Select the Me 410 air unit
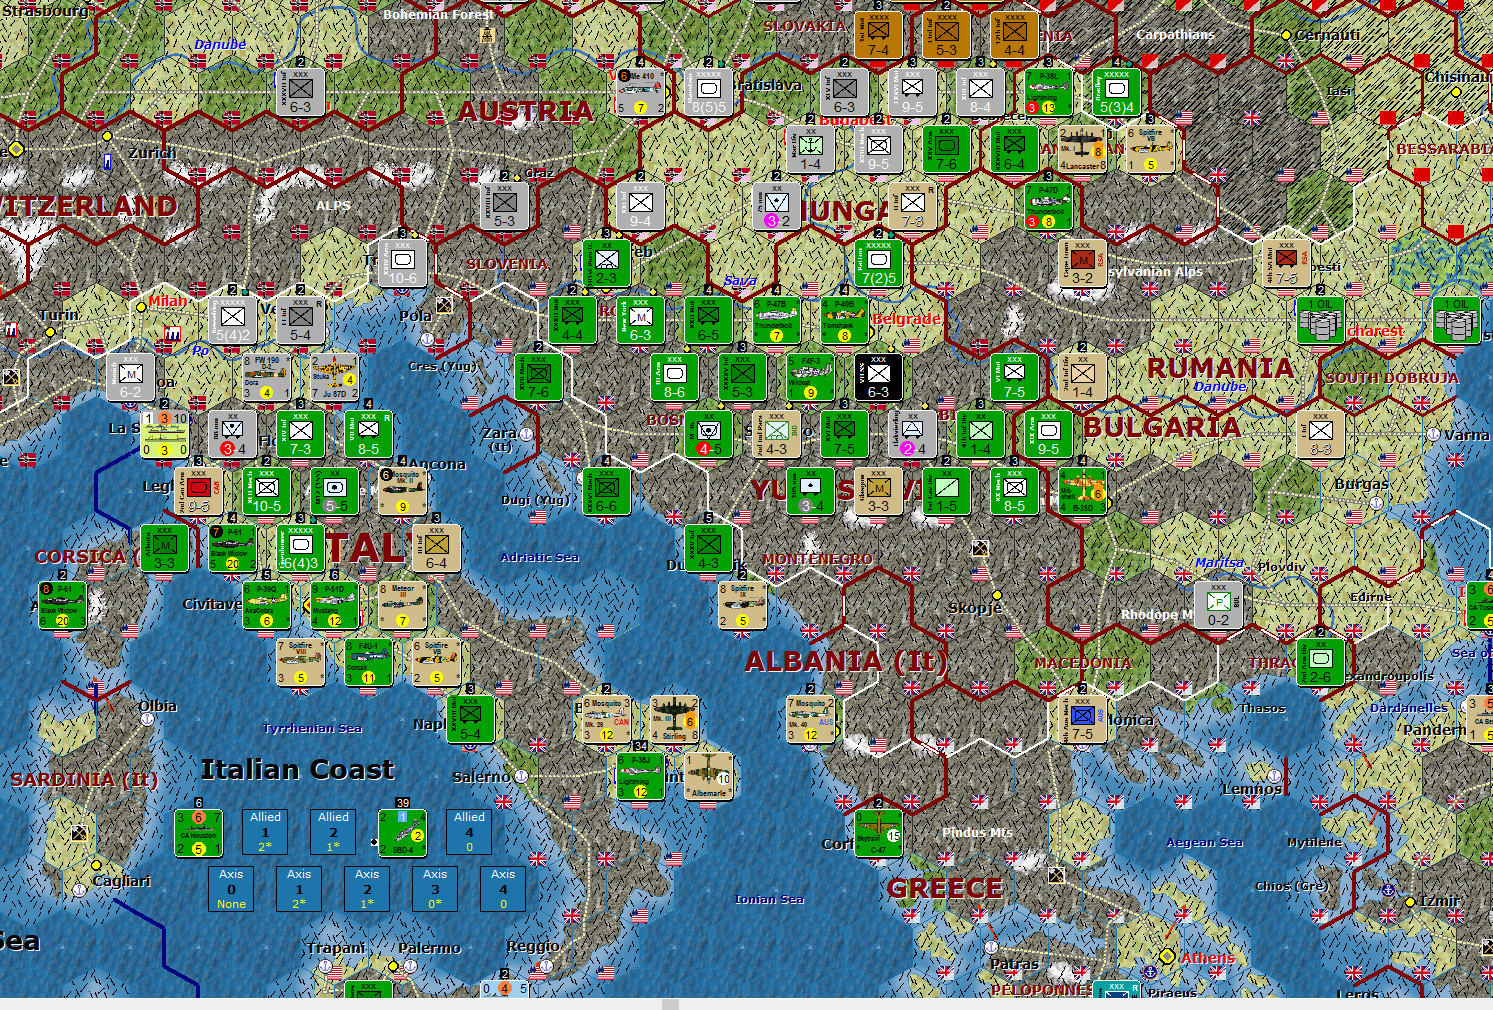 pyautogui.click(x=640, y=92)
